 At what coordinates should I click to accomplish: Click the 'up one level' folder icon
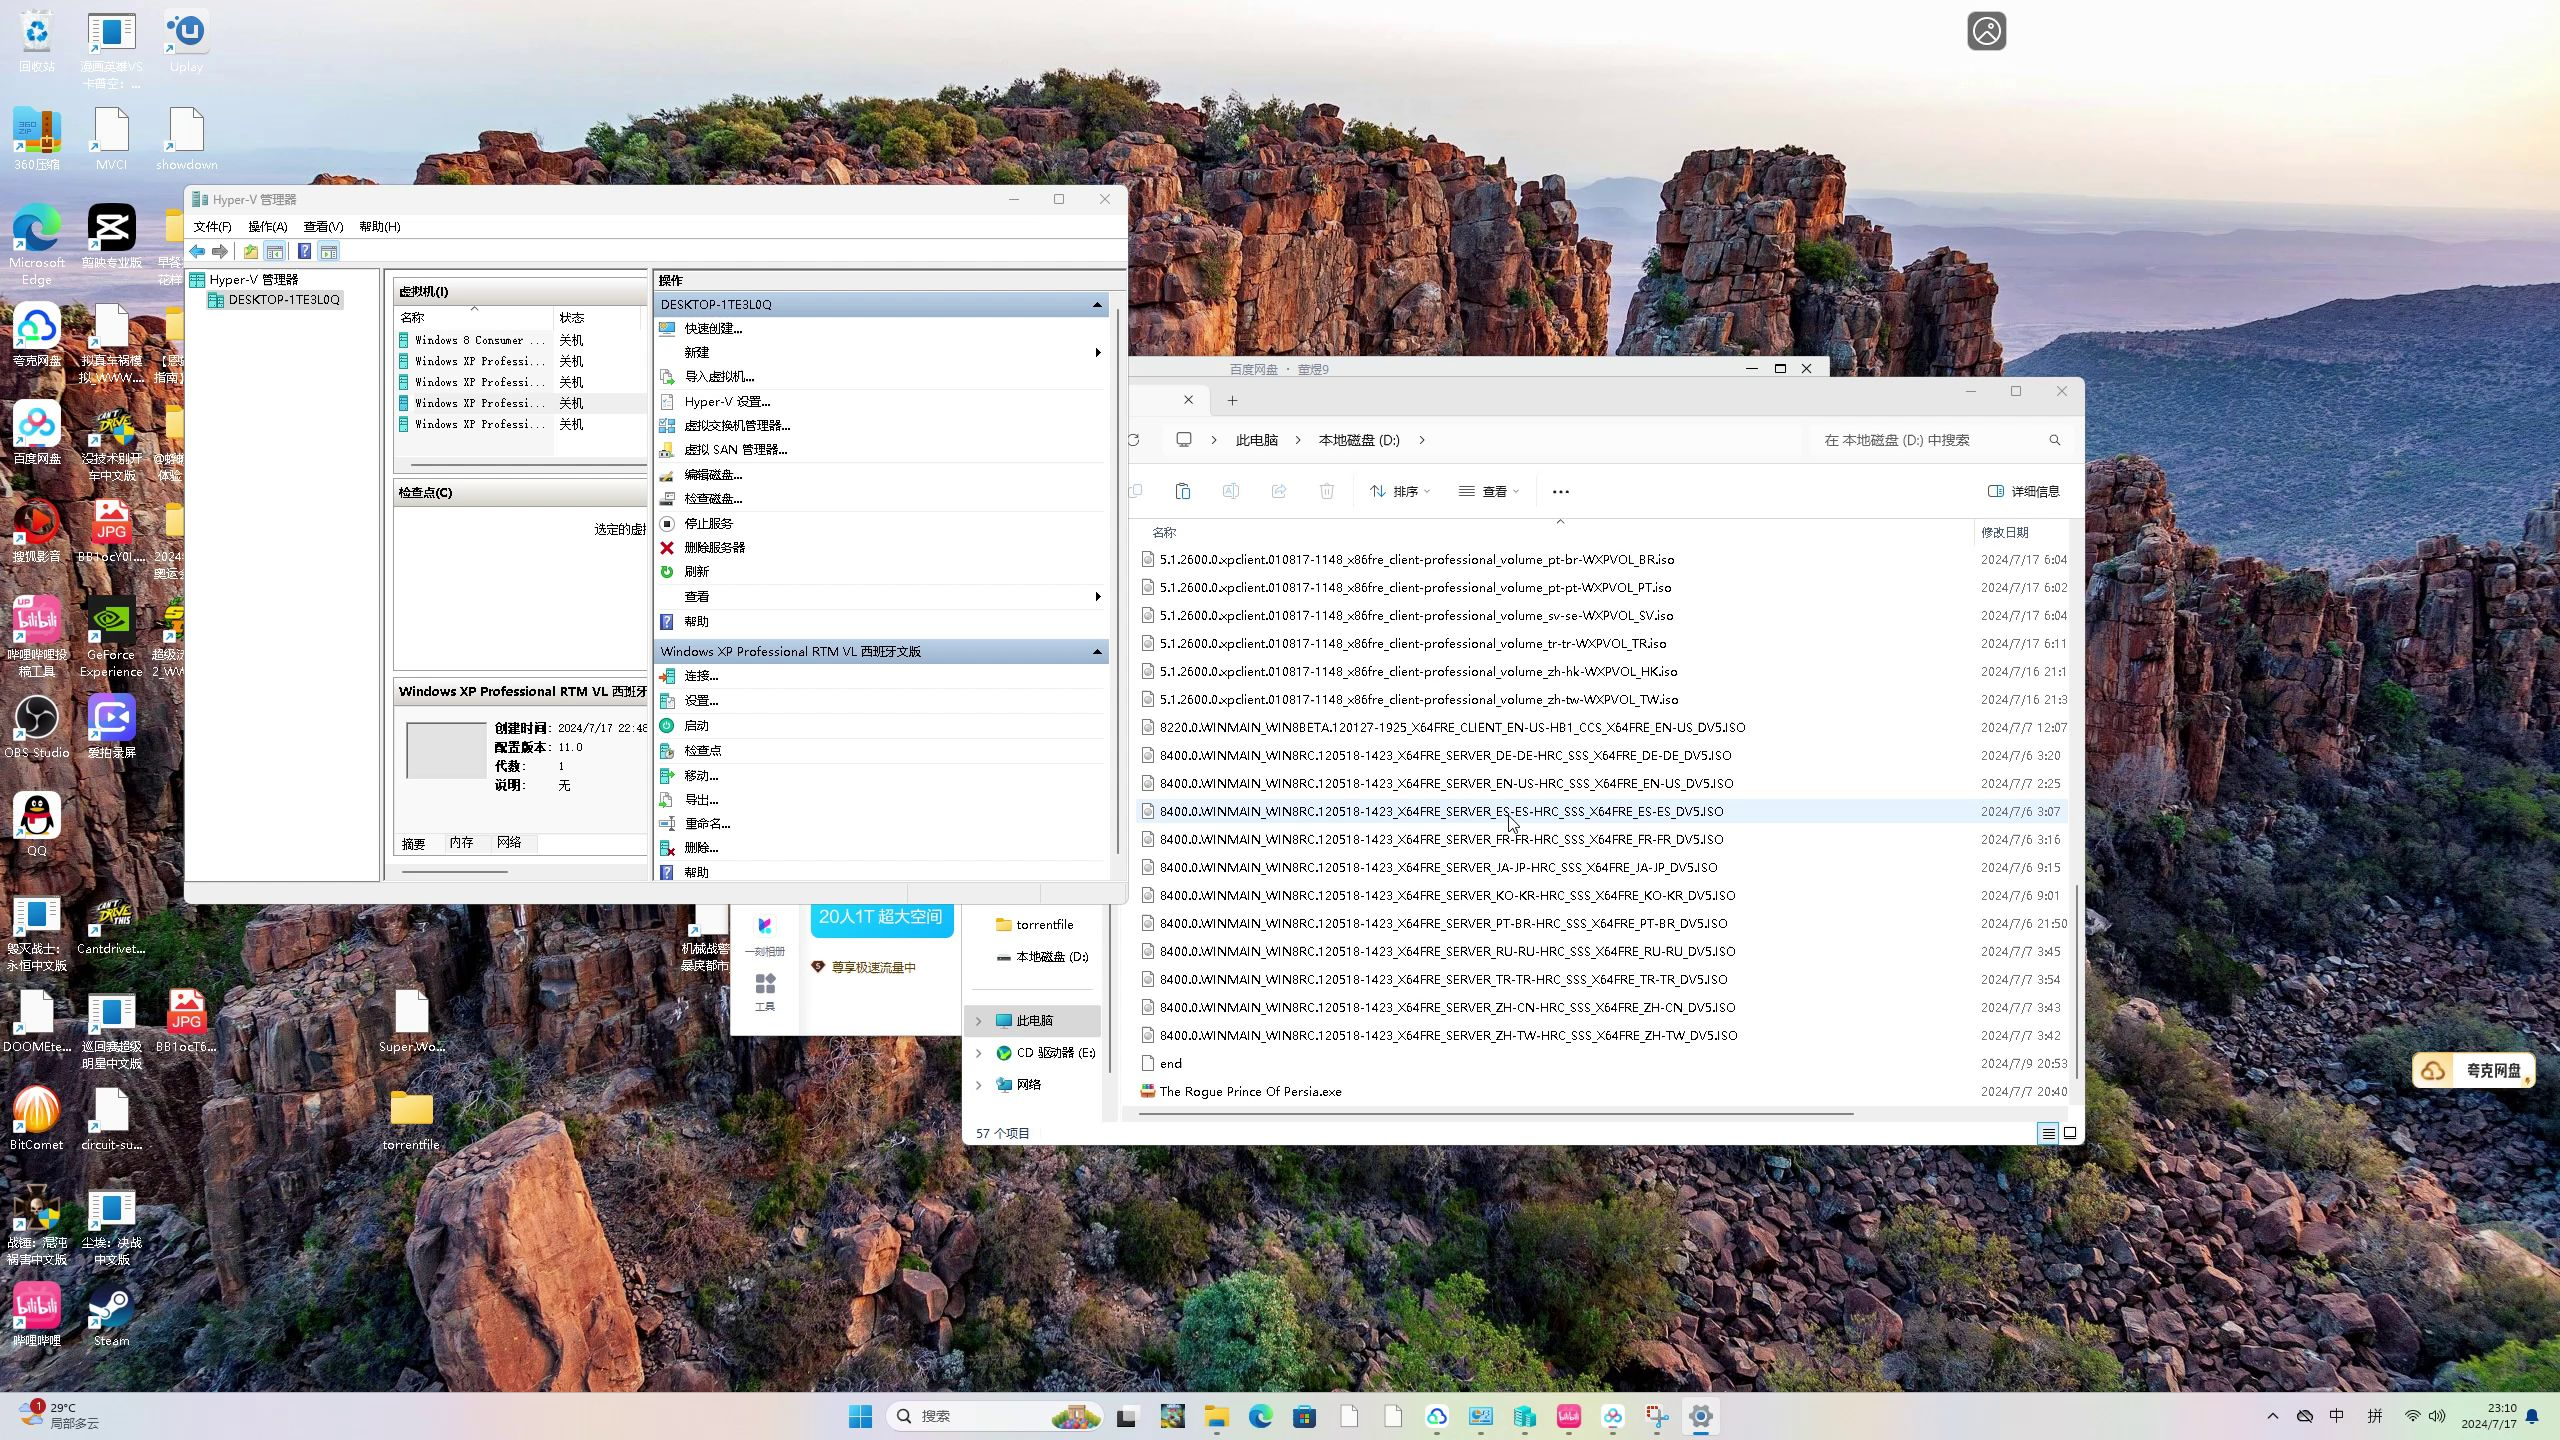click(250, 252)
